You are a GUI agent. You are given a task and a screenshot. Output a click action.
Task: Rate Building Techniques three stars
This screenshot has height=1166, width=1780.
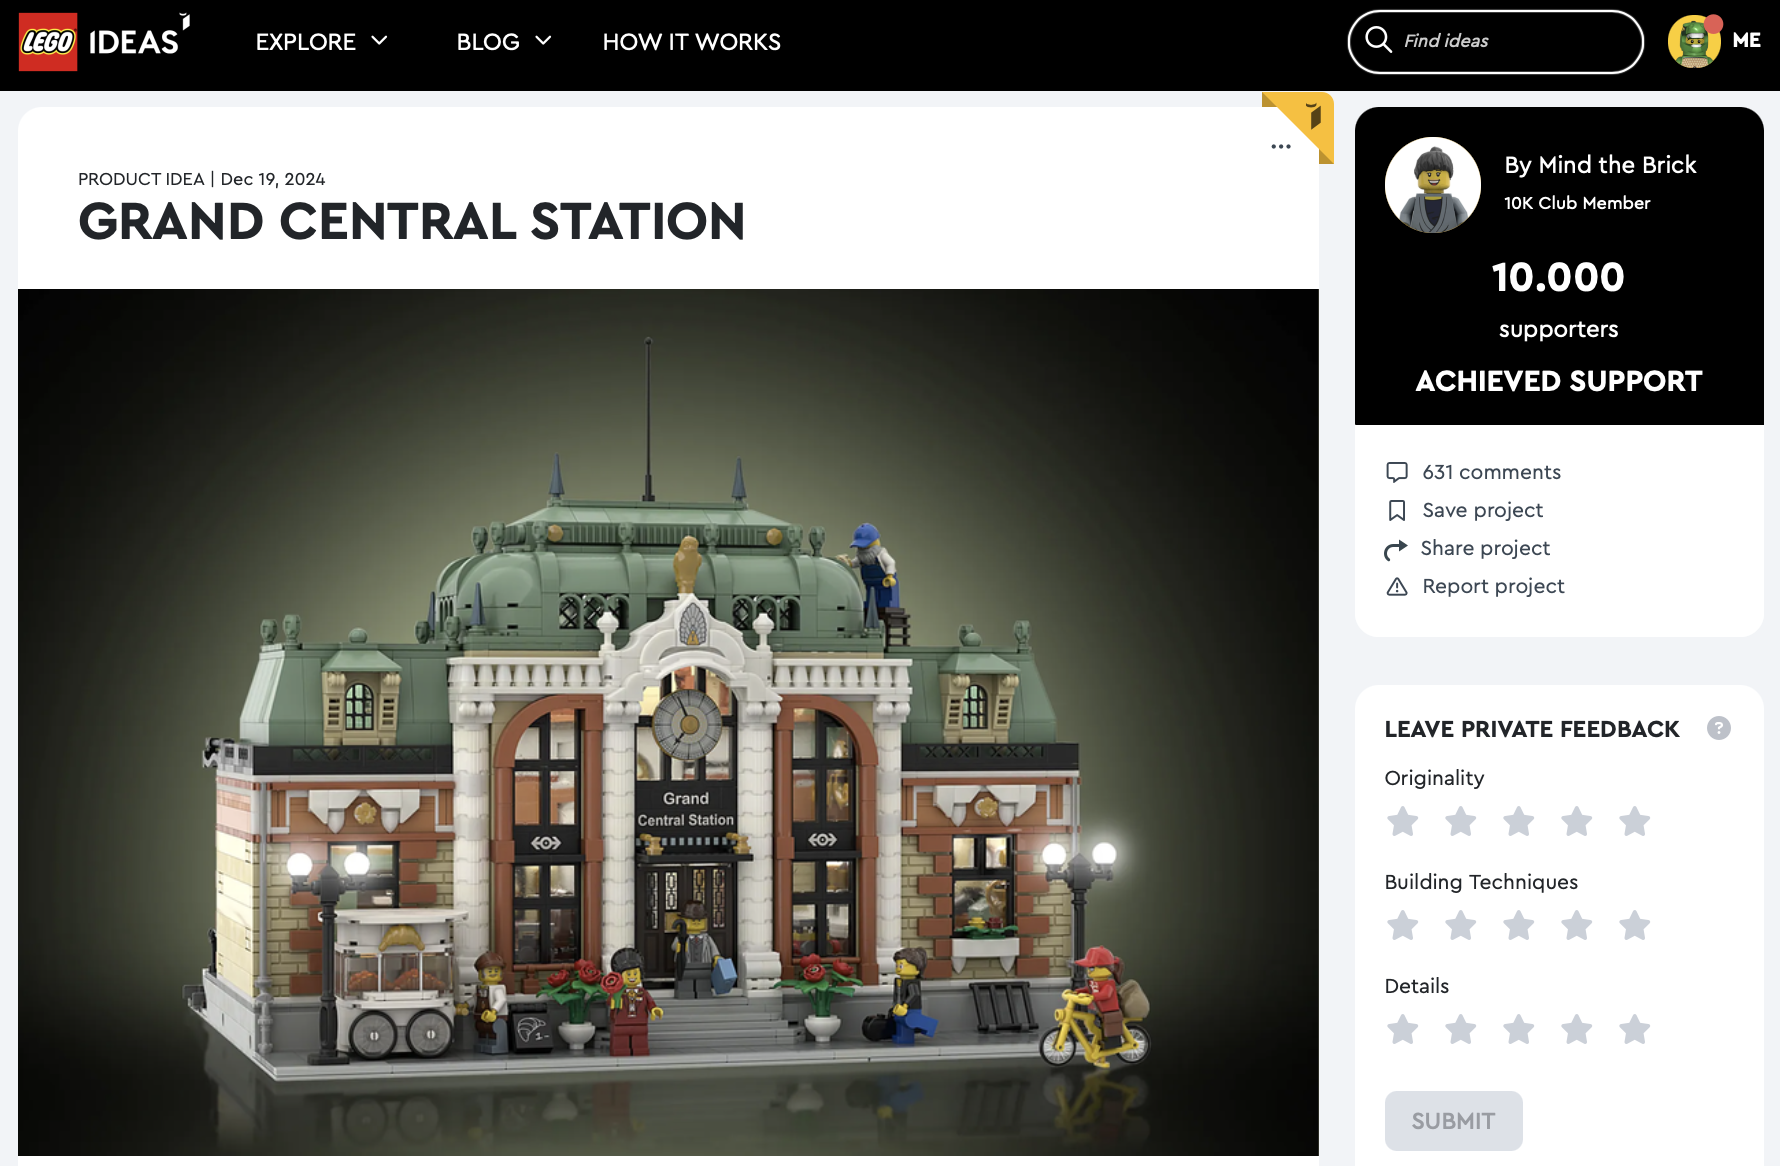[x=1519, y=925]
